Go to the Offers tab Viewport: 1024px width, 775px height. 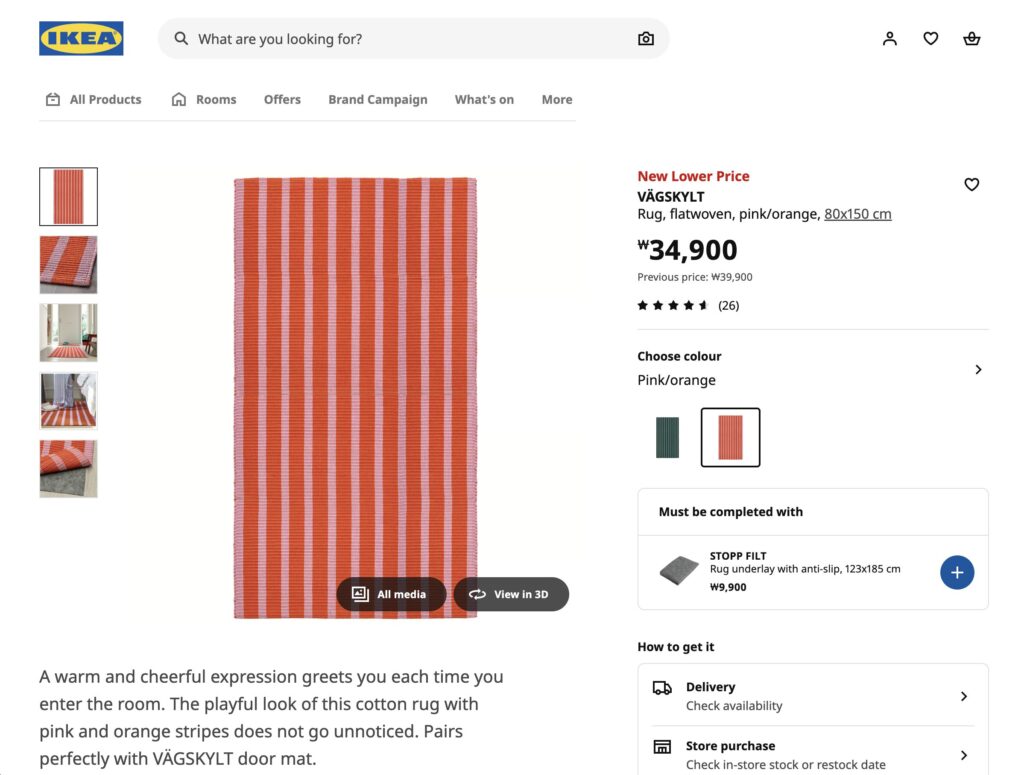tap(282, 100)
